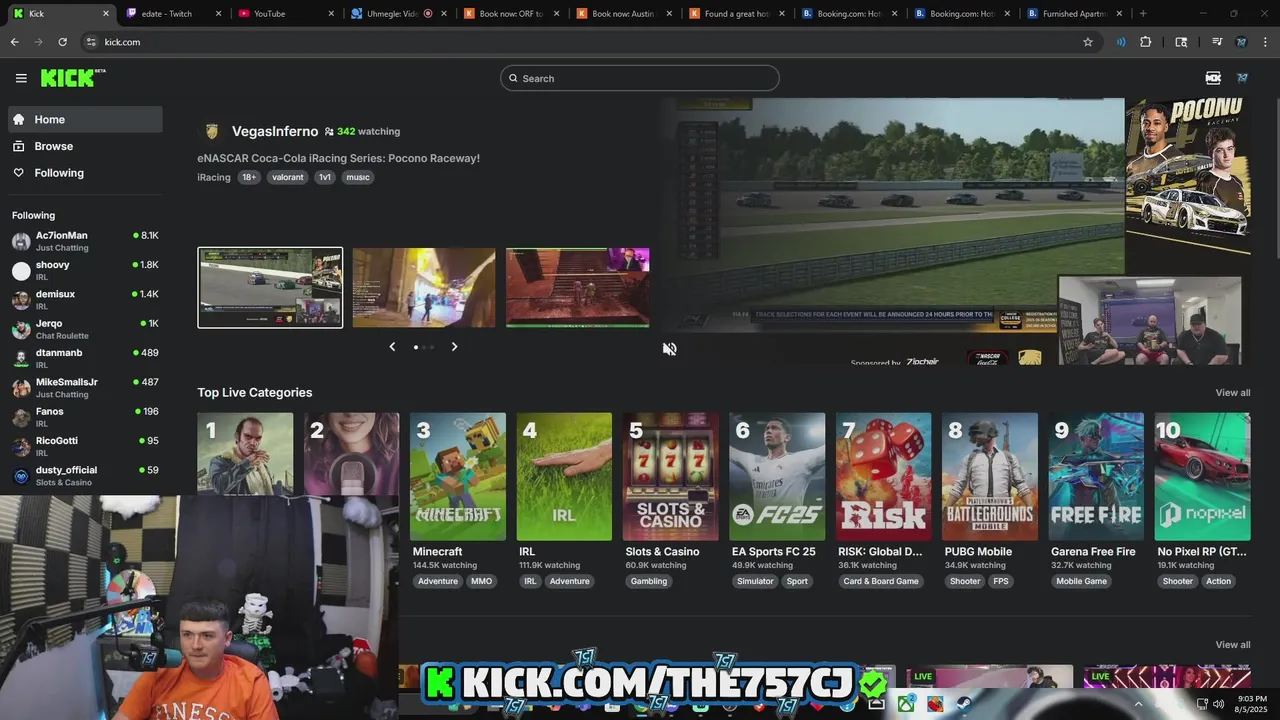Switch to the edate - Twitch tab
Screen dimensions: 1280x720
[173, 14]
